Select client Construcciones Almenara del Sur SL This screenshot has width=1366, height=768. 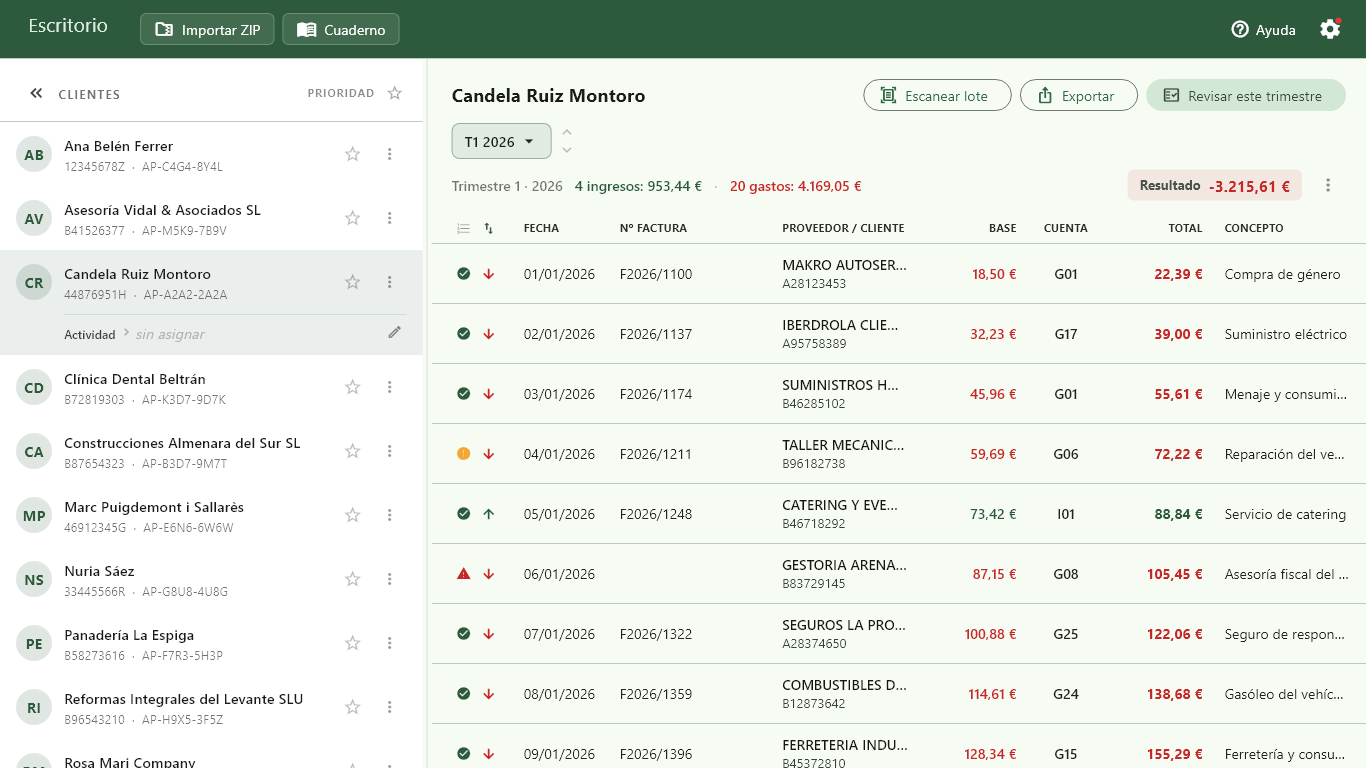point(211,451)
